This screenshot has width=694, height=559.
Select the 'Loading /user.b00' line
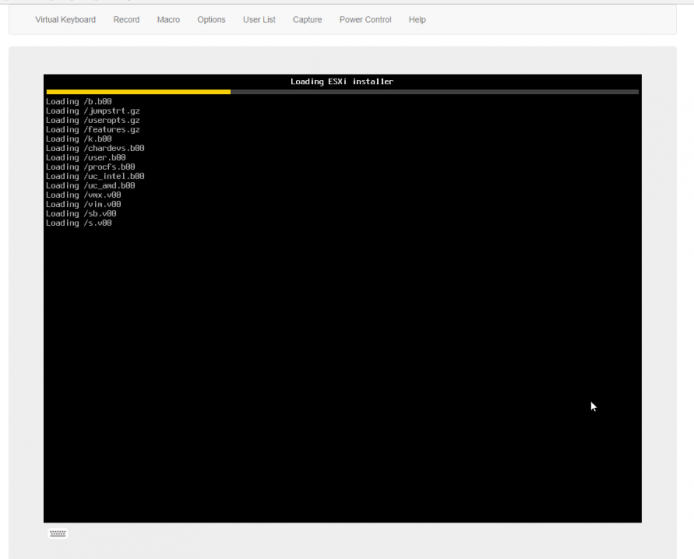point(86,158)
